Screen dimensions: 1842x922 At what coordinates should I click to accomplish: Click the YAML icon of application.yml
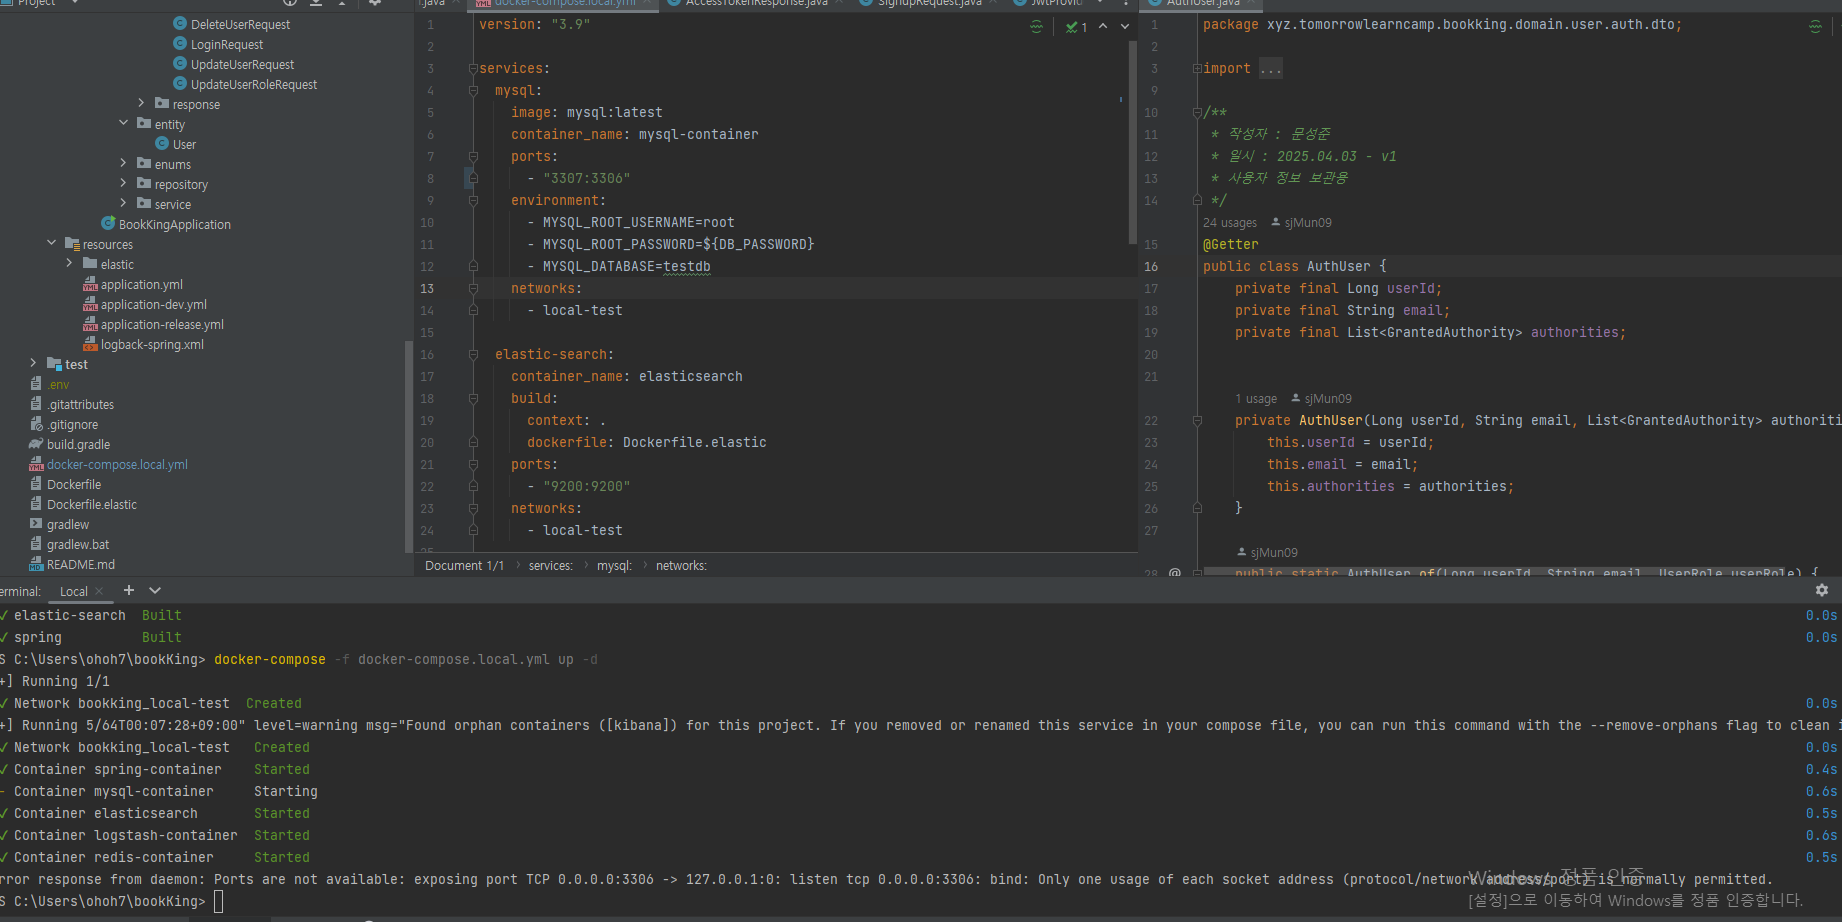(x=90, y=284)
